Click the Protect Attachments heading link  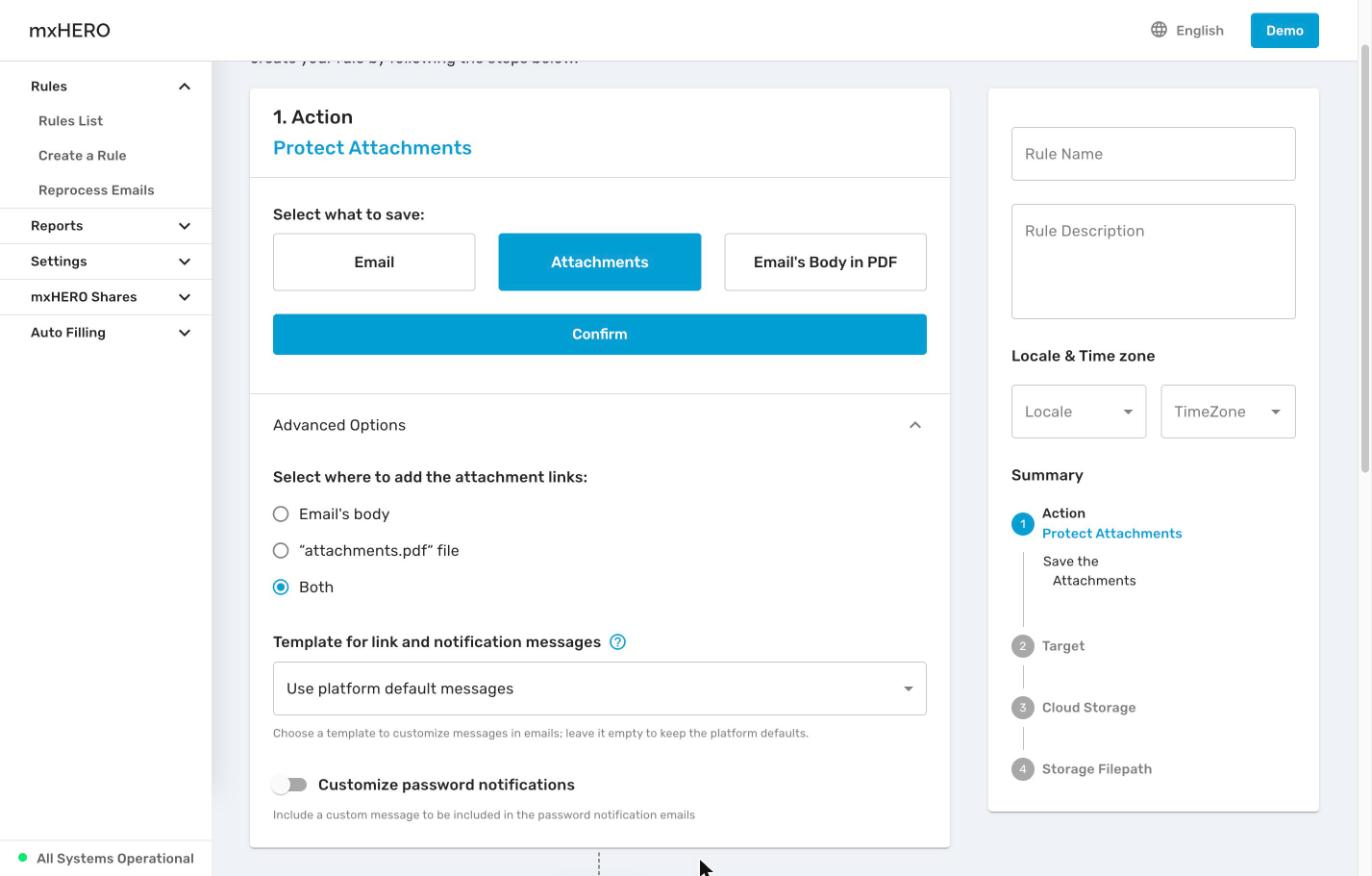pos(372,148)
